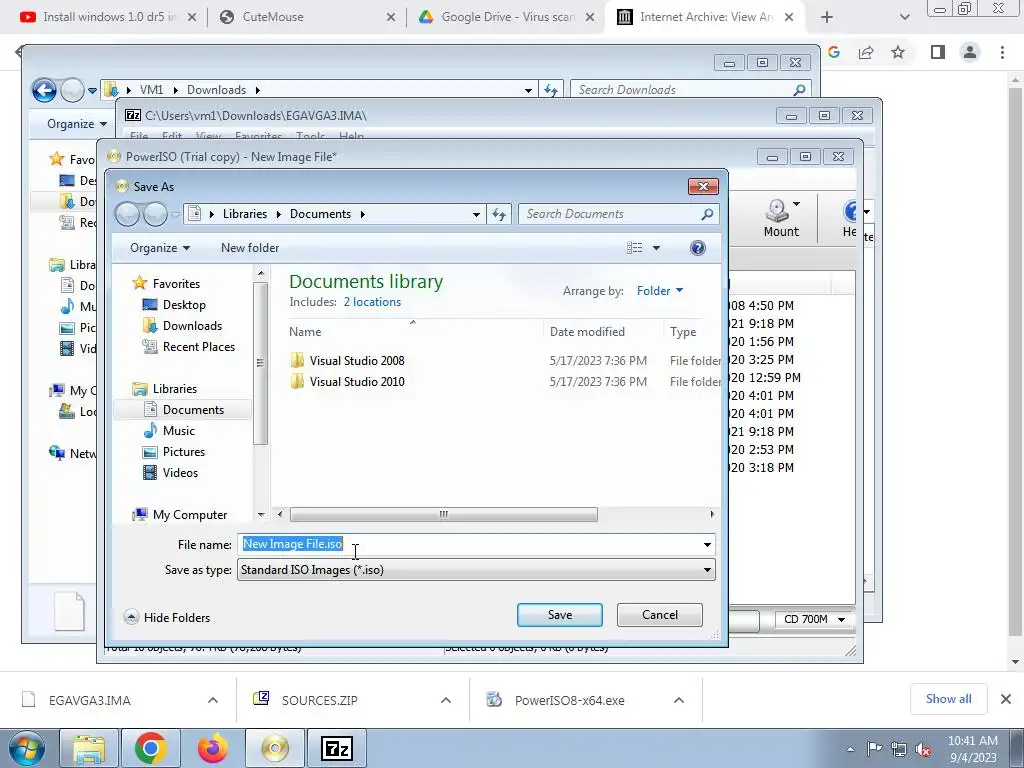
Task: Switch to CuteMouse browser tab
Action: [307, 17]
